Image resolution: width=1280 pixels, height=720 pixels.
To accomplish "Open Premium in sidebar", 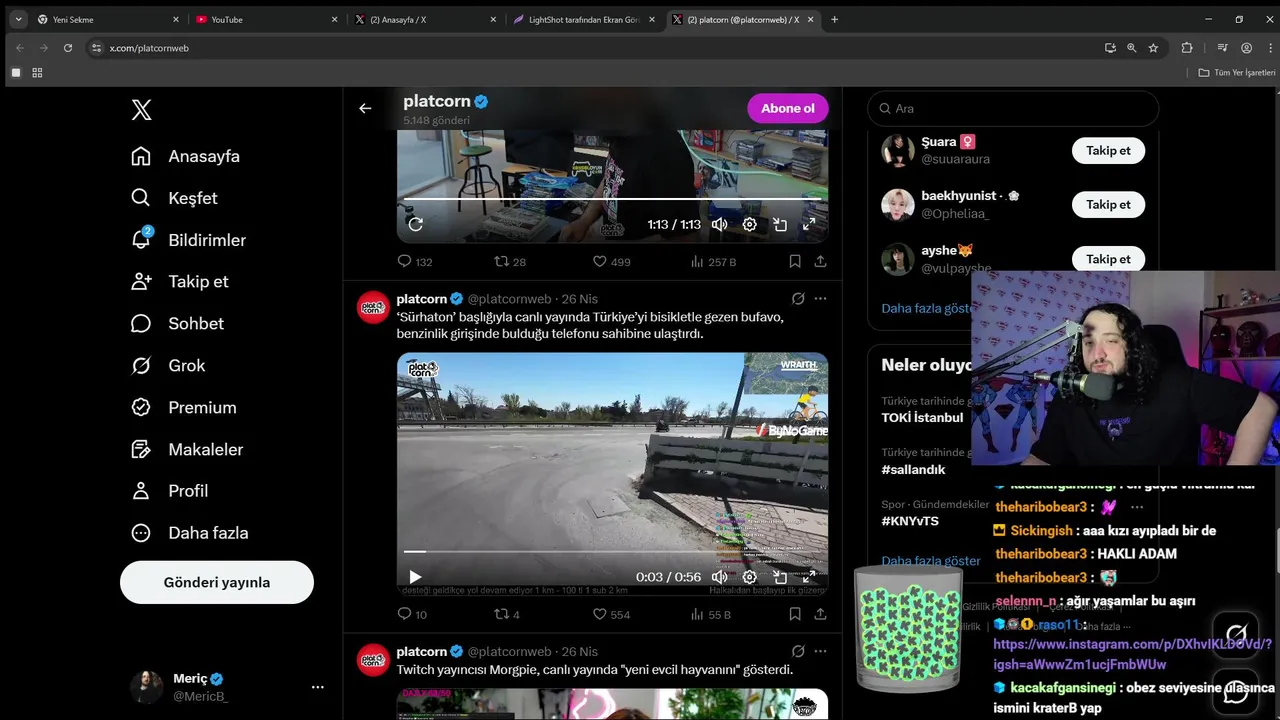I will click(184, 408).
